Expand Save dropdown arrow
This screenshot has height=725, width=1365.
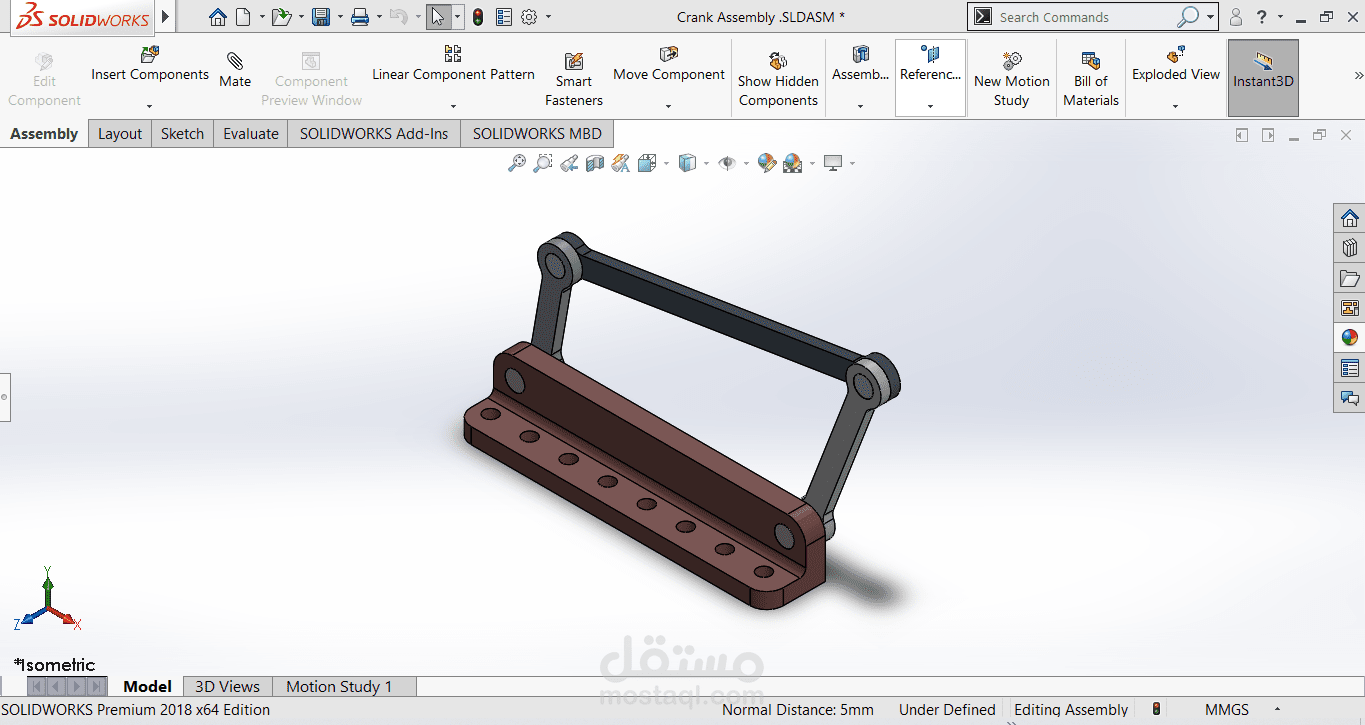coord(339,17)
